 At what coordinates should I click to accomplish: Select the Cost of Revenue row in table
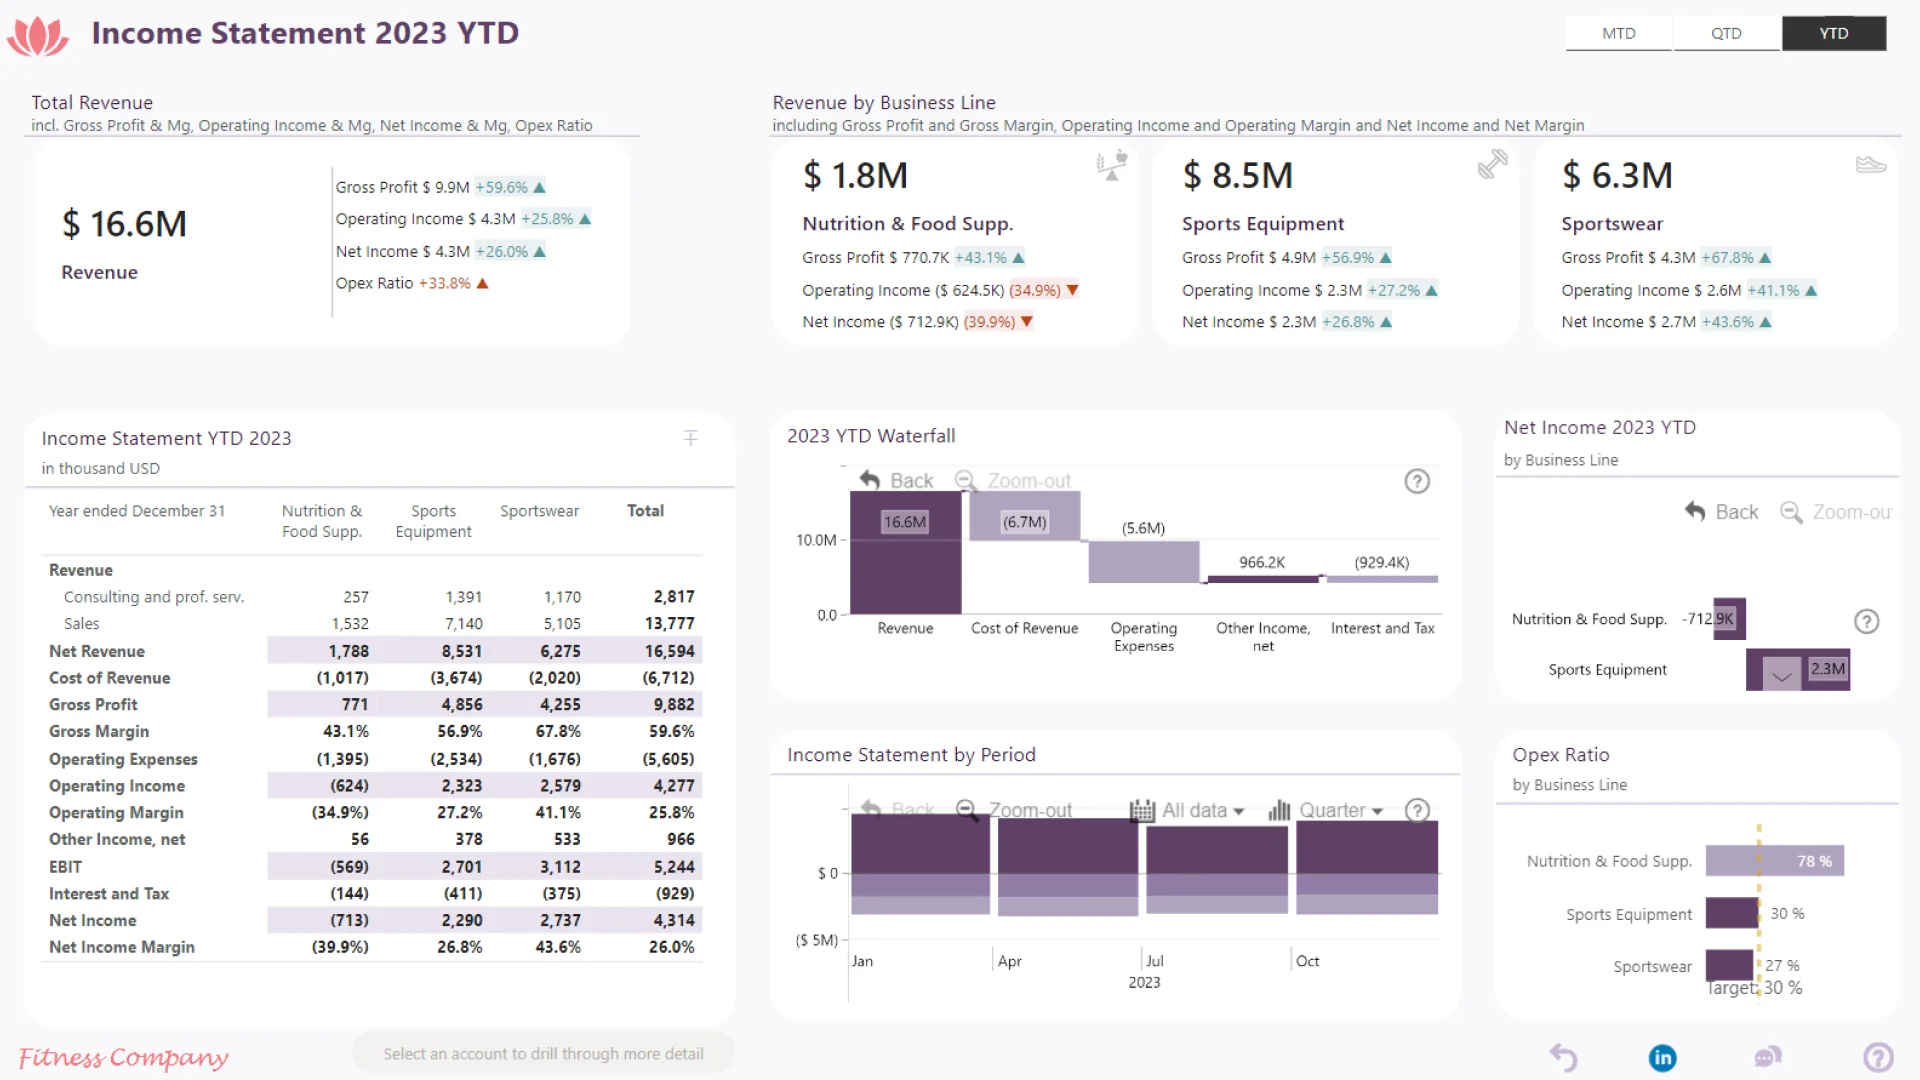(371, 678)
